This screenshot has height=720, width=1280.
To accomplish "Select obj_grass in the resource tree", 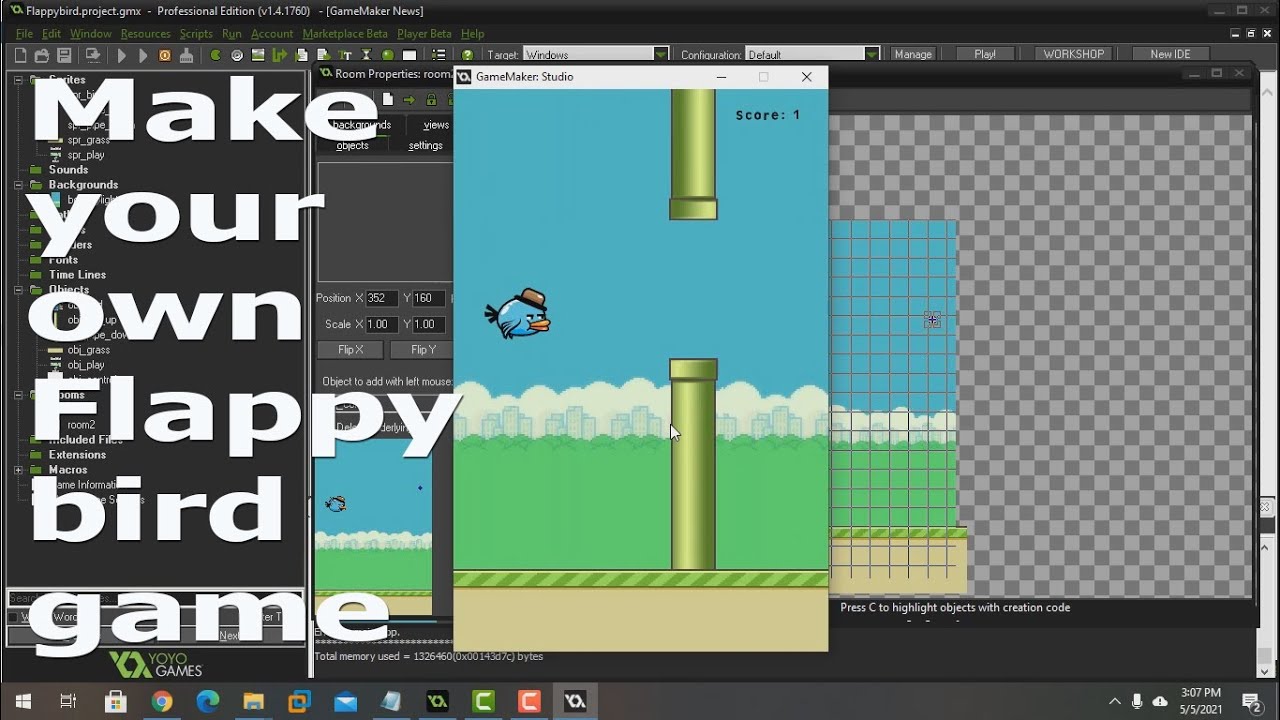I will pos(89,350).
